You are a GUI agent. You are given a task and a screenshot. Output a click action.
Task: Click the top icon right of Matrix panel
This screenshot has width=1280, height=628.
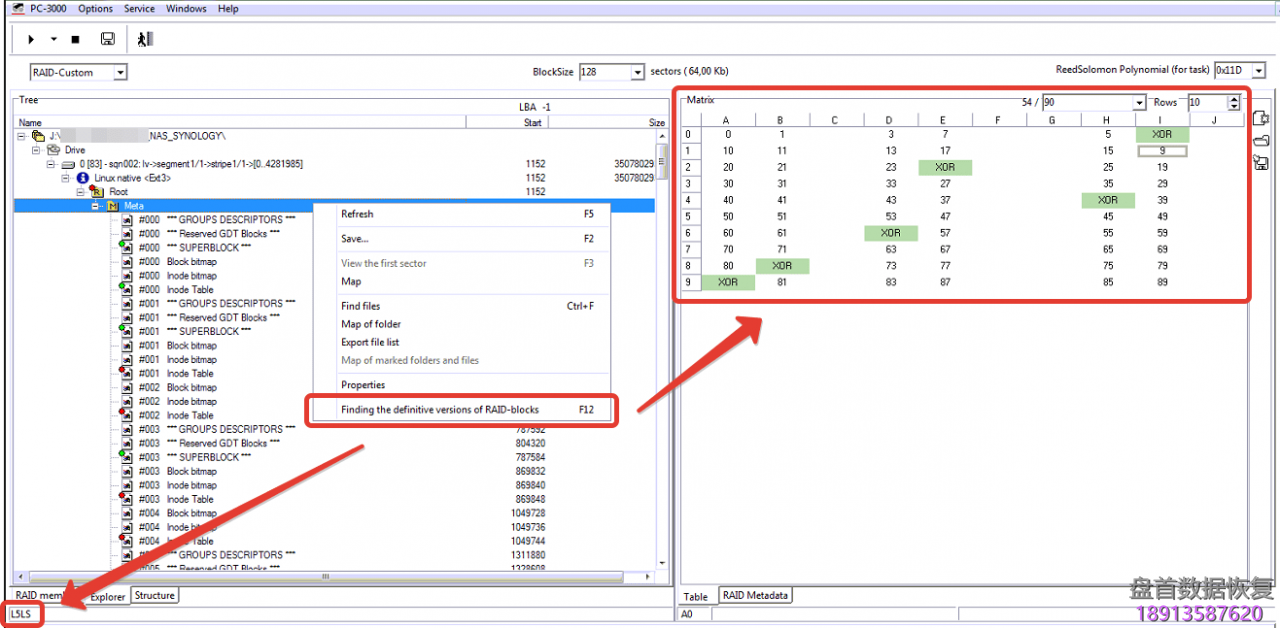point(1261,119)
